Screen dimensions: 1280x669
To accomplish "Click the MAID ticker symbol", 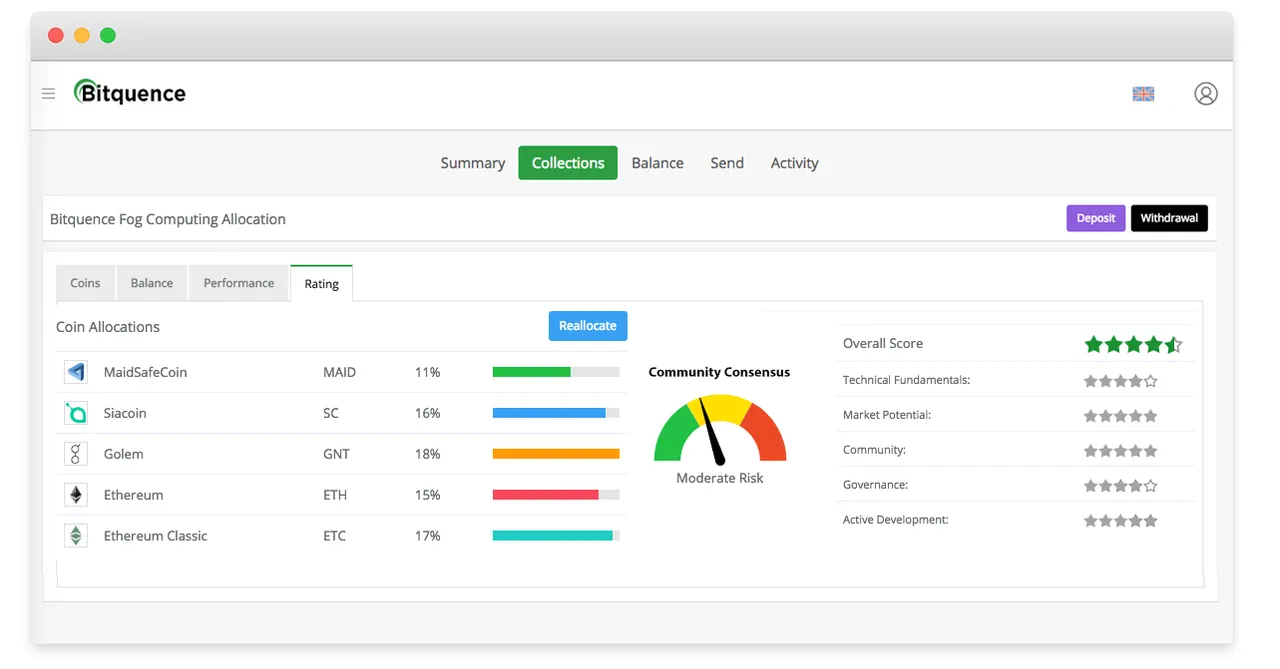I will [x=339, y=372].
